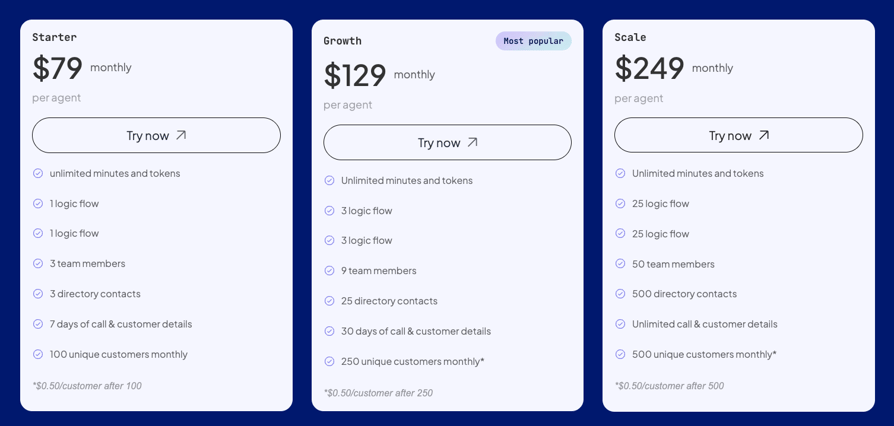Click the Unlimited call & customer details item

point(704,324)
